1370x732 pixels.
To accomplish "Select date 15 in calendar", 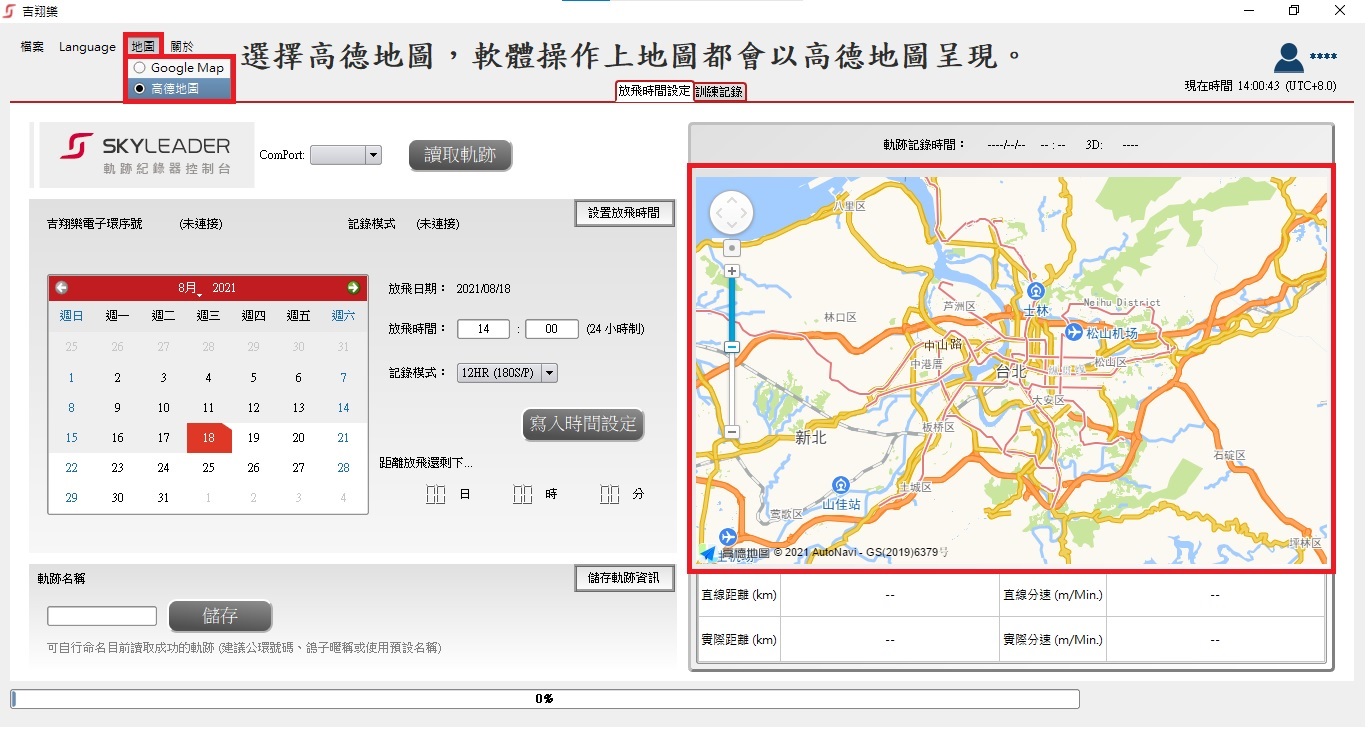I will pos(71,438).
